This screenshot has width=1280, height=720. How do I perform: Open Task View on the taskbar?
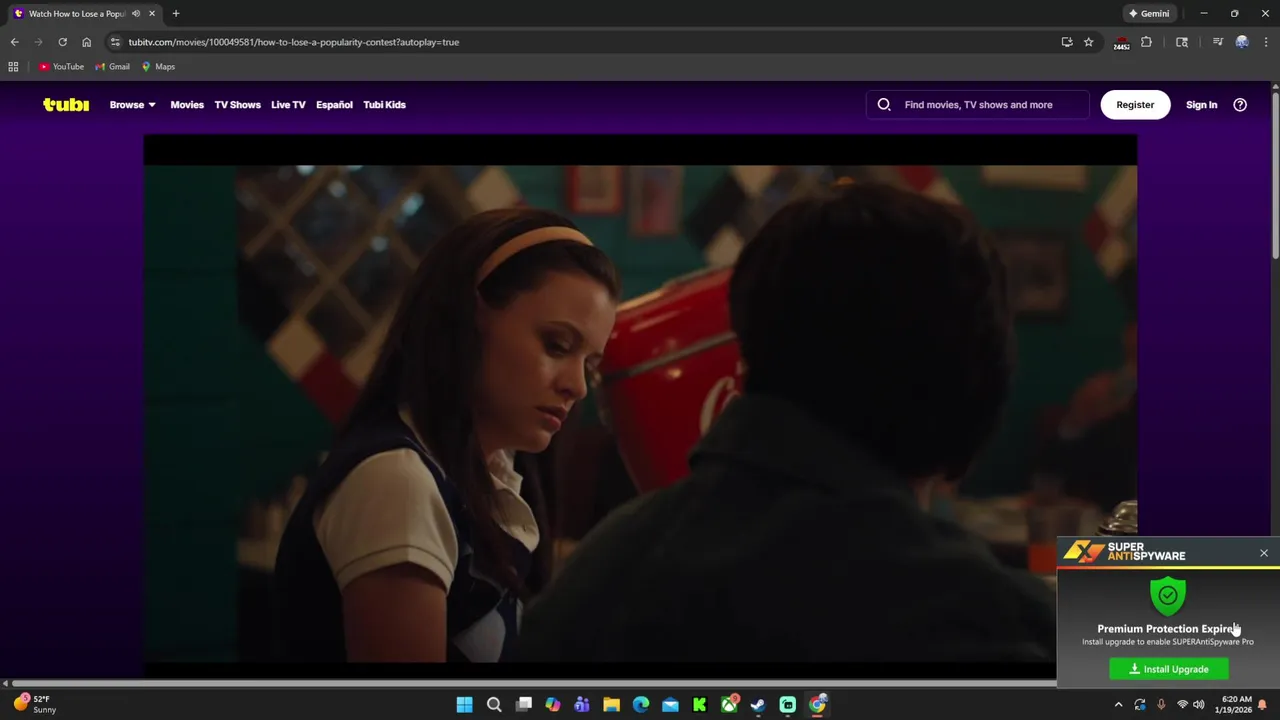point(523,704)
